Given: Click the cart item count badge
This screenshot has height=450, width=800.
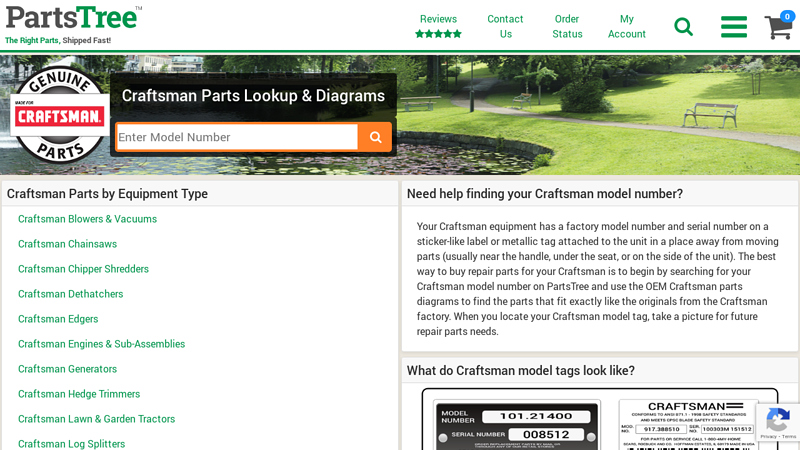Looking at the screenshot, I should pos(787,16).
